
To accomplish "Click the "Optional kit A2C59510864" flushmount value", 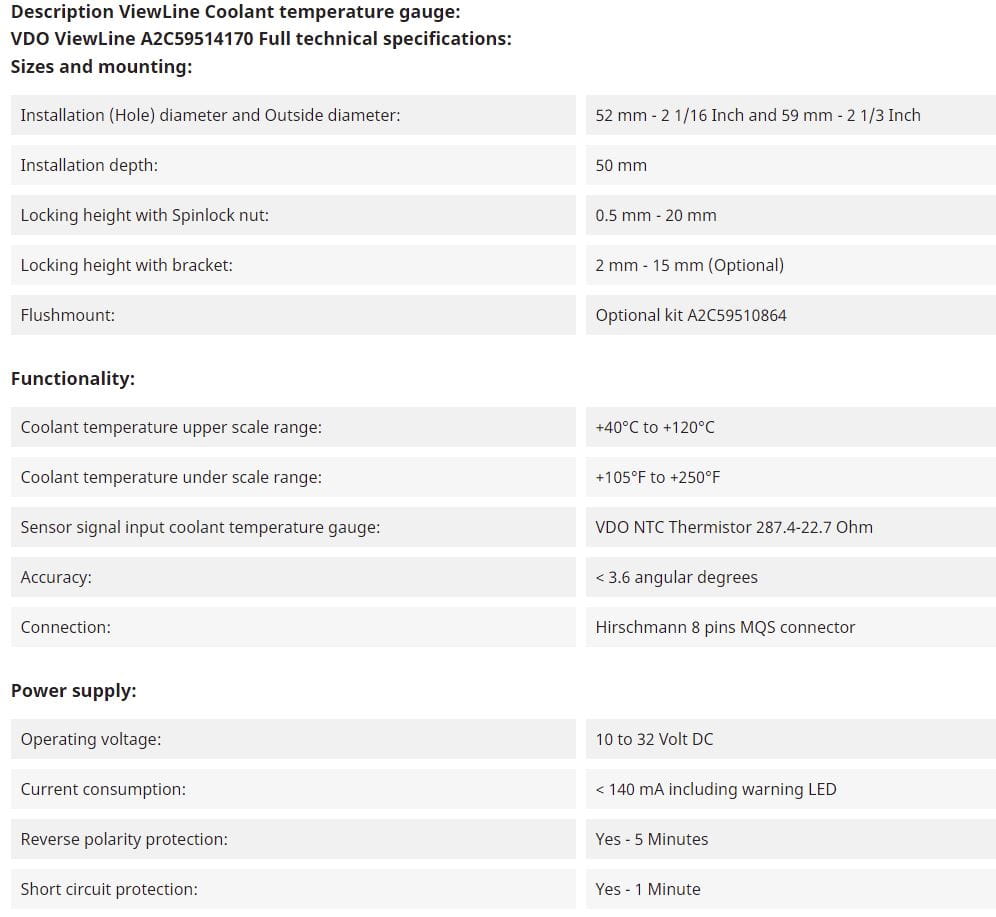I will tap(691, 315).
